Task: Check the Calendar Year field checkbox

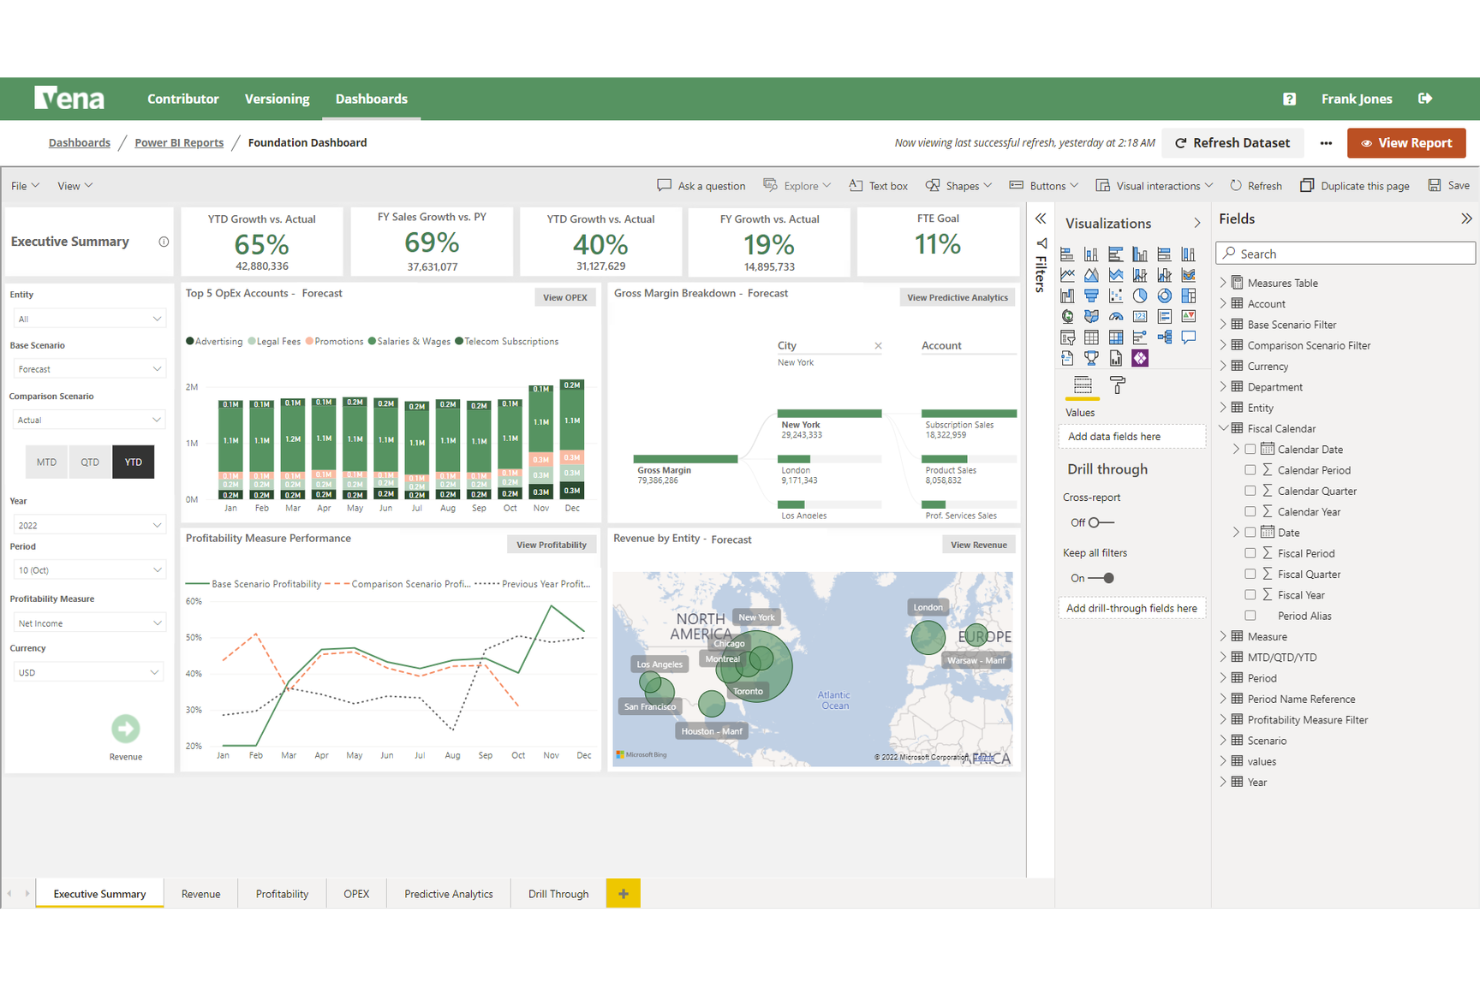Action: click(1250, 511)
